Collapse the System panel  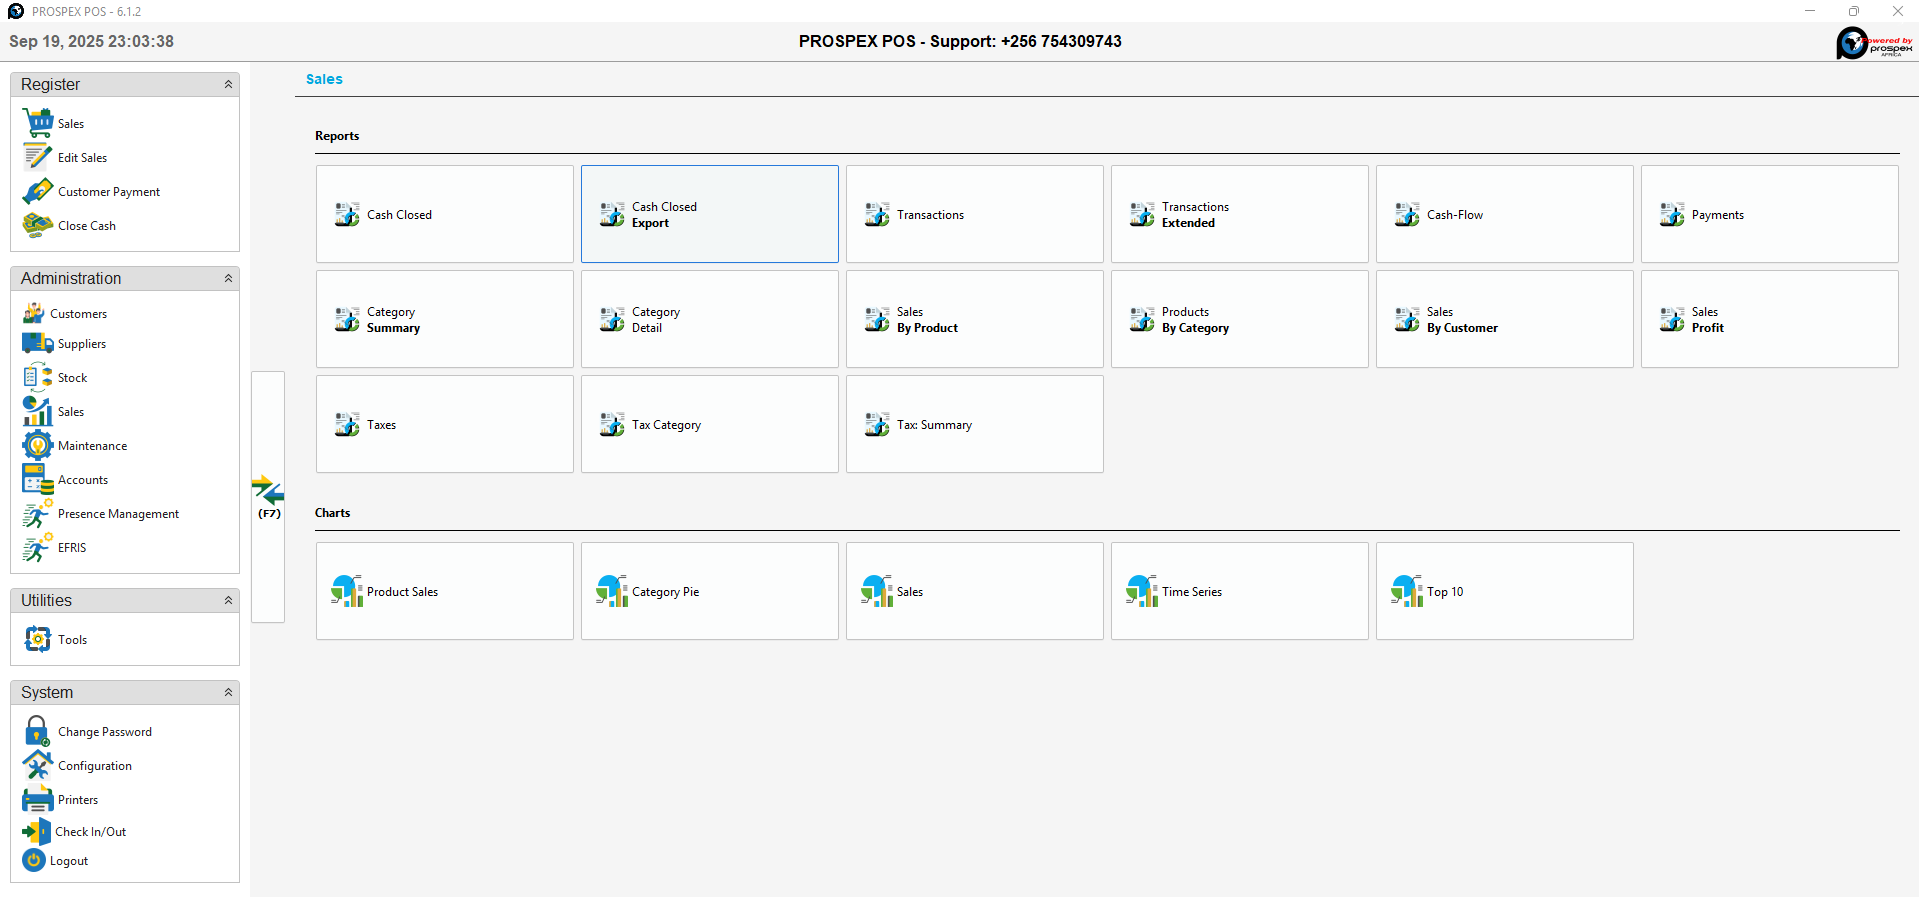[x=228, y=693]
